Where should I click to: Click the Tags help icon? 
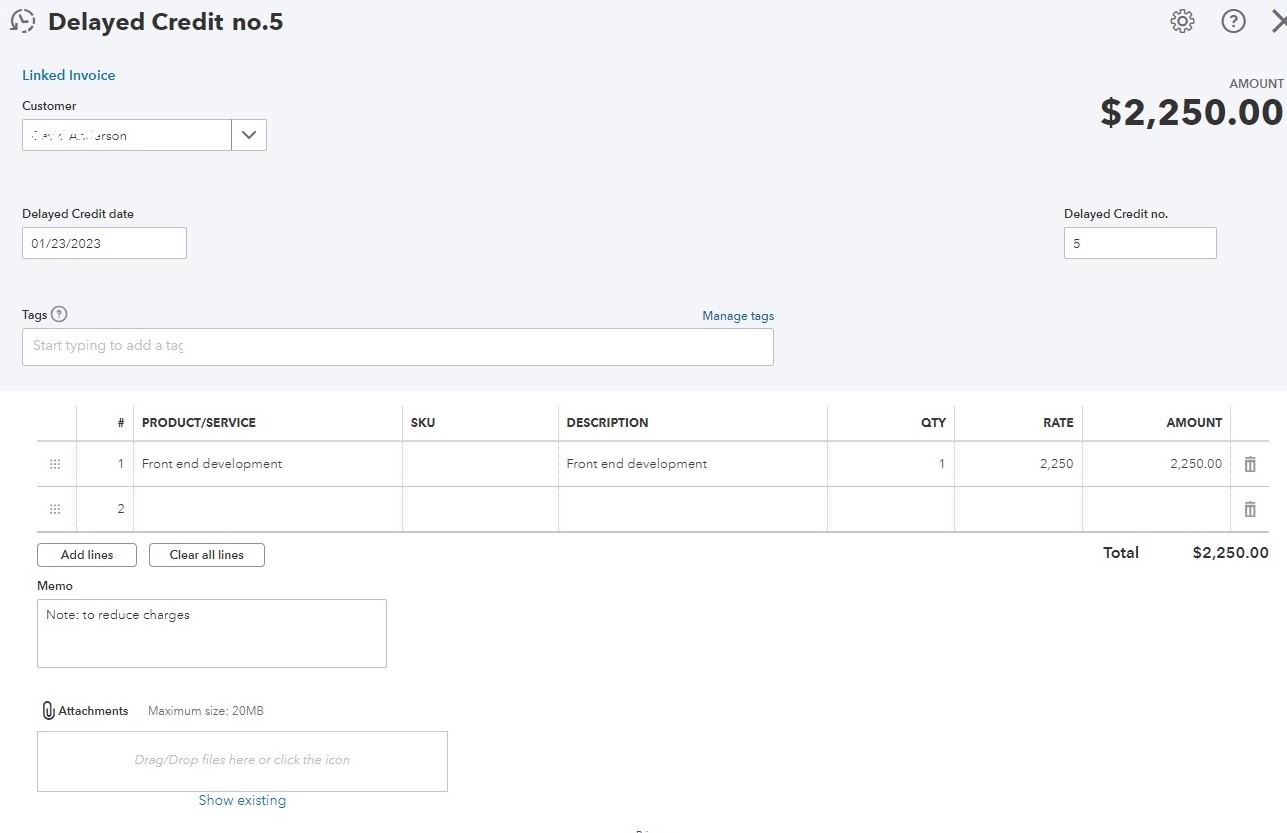point(59,314)
